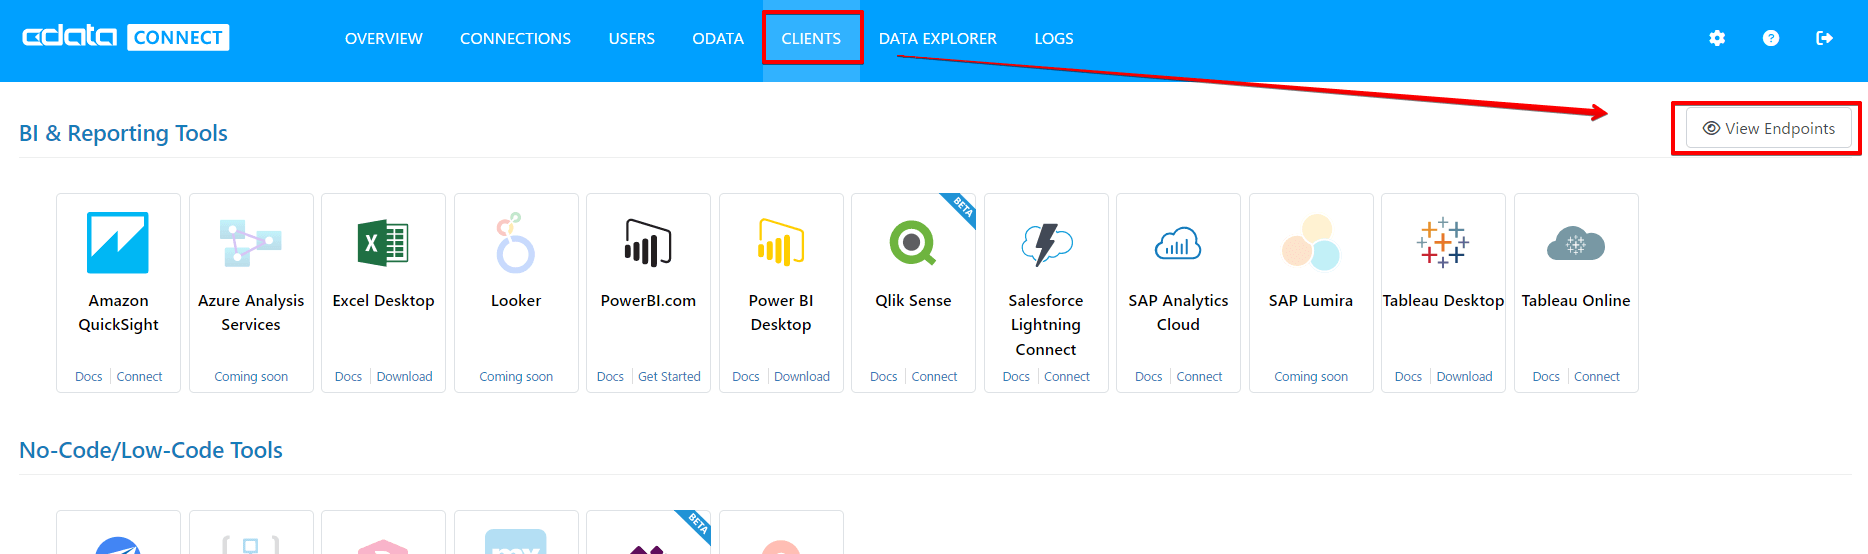This screenshot has height=554, width=1868.
Task: Click the Amazon QuickSight card title
Action: [x=118, y=313]
